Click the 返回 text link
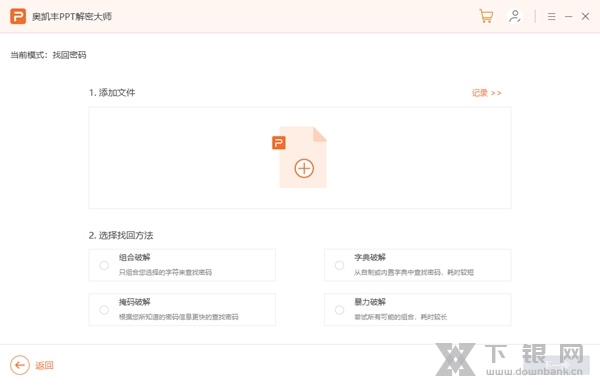600x385 pixels. [44, 365]
